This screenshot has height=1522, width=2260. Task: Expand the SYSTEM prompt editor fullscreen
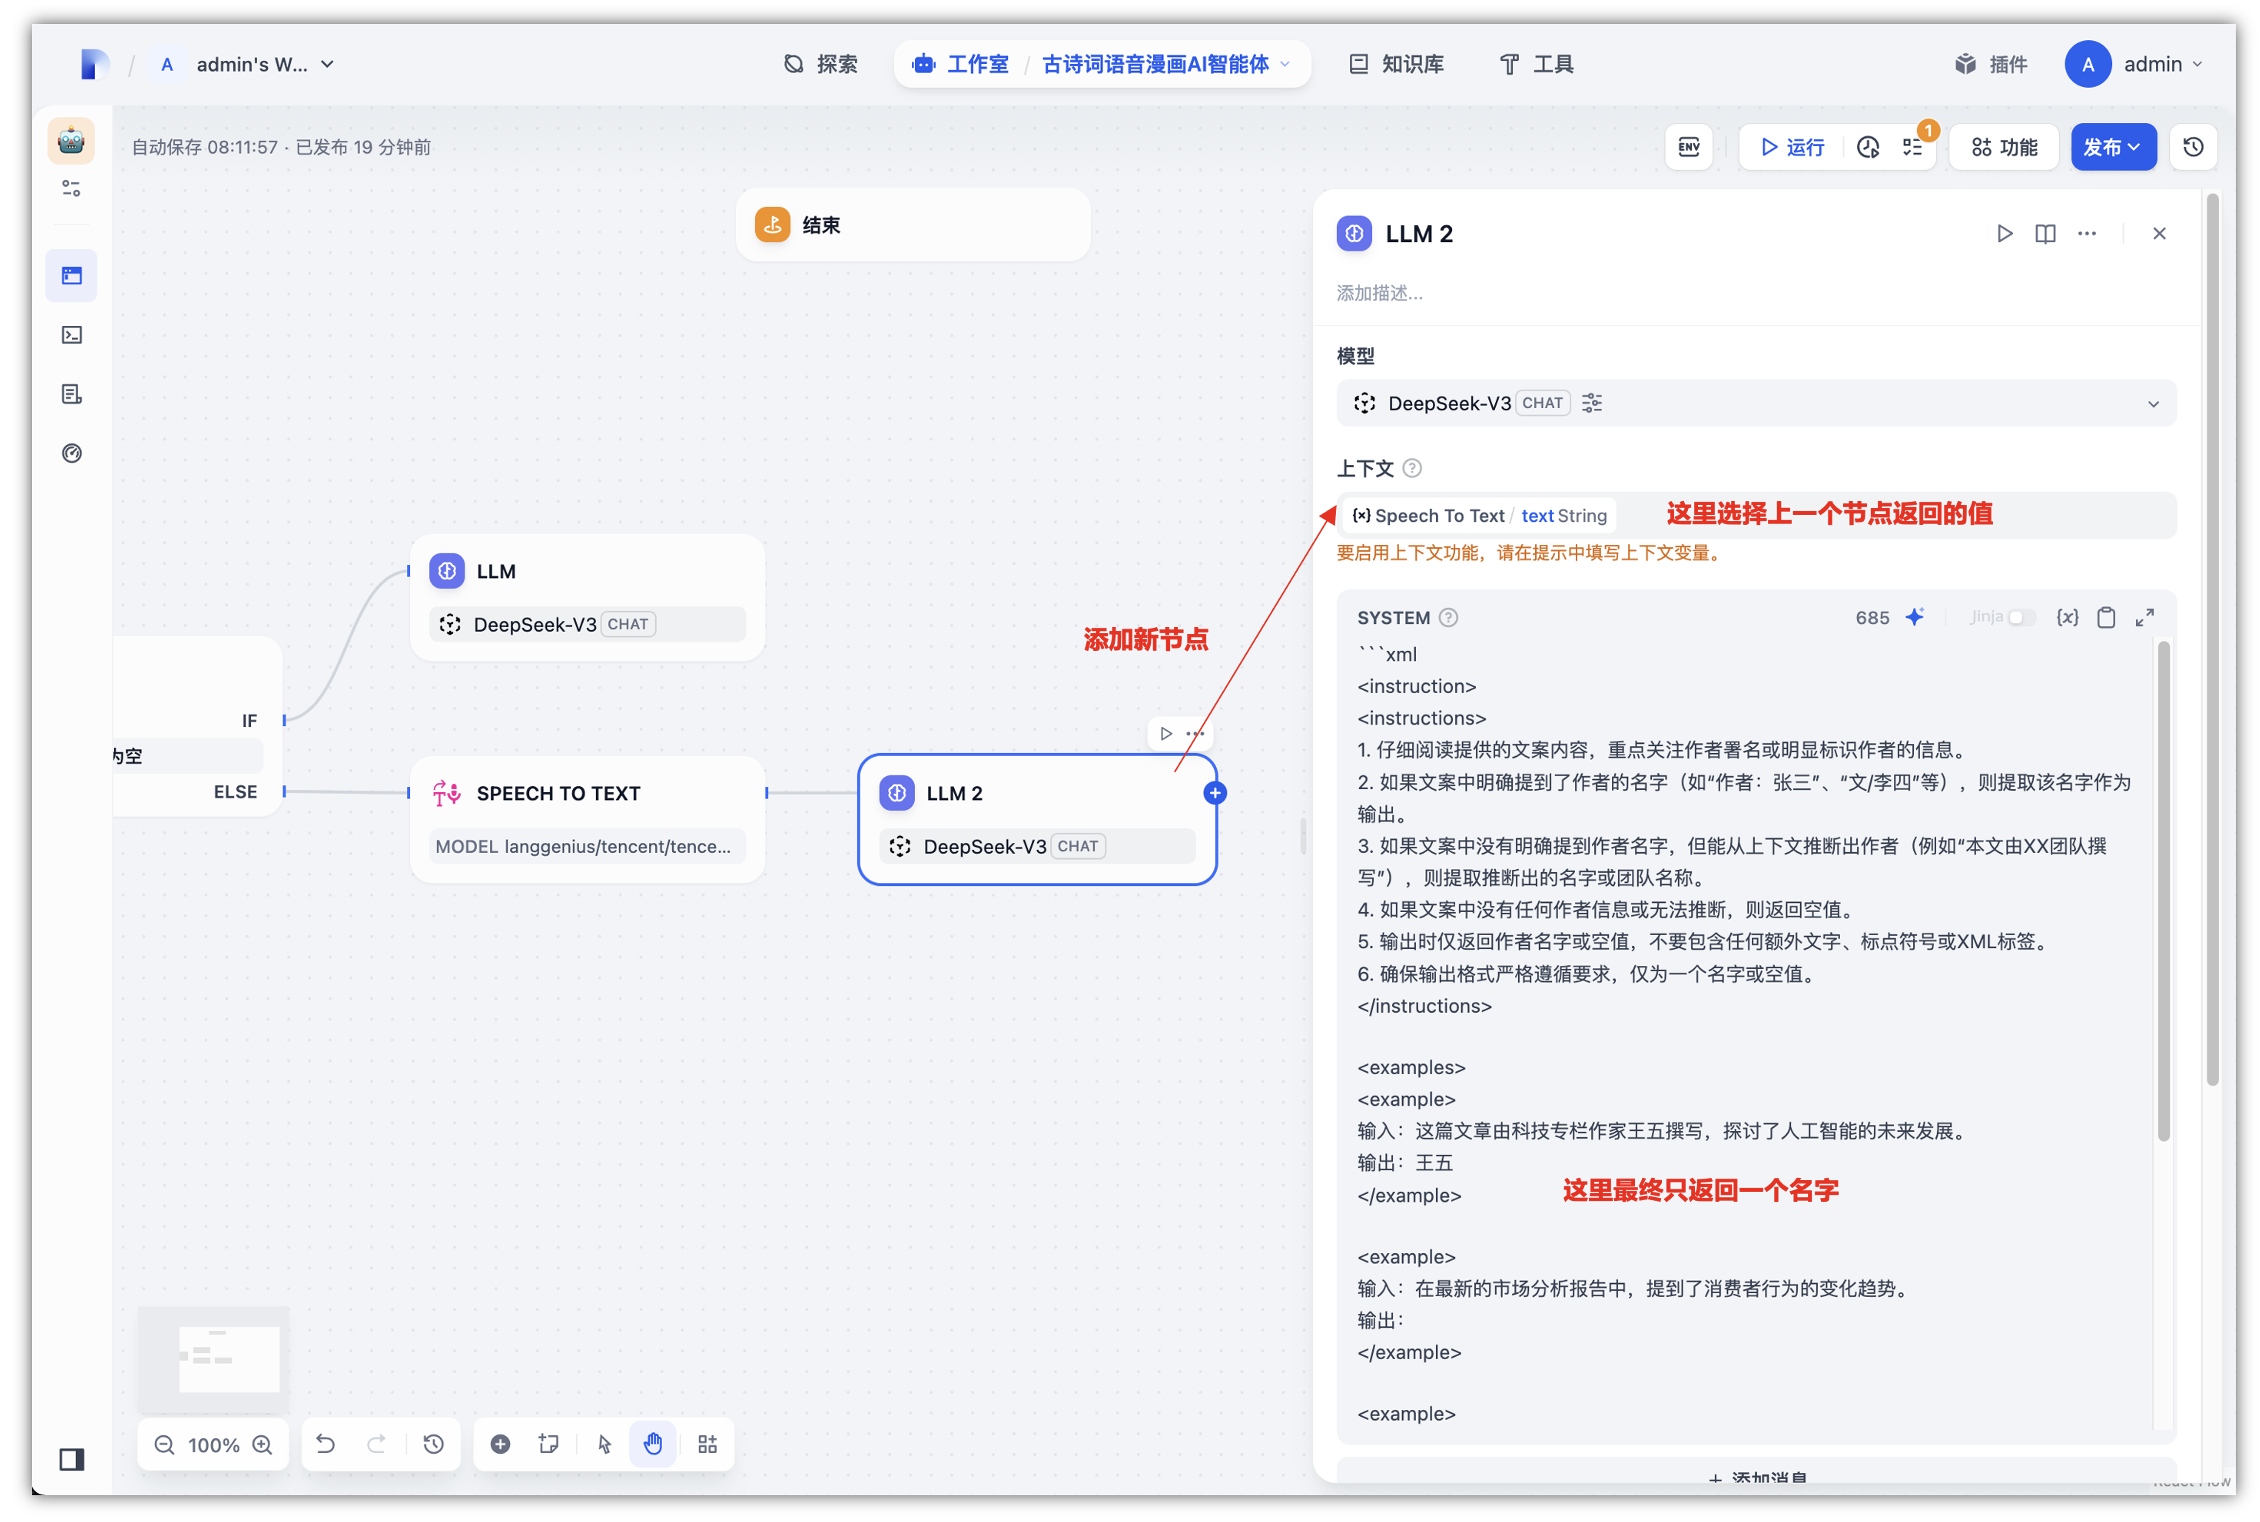click(x=2144, y=617)
